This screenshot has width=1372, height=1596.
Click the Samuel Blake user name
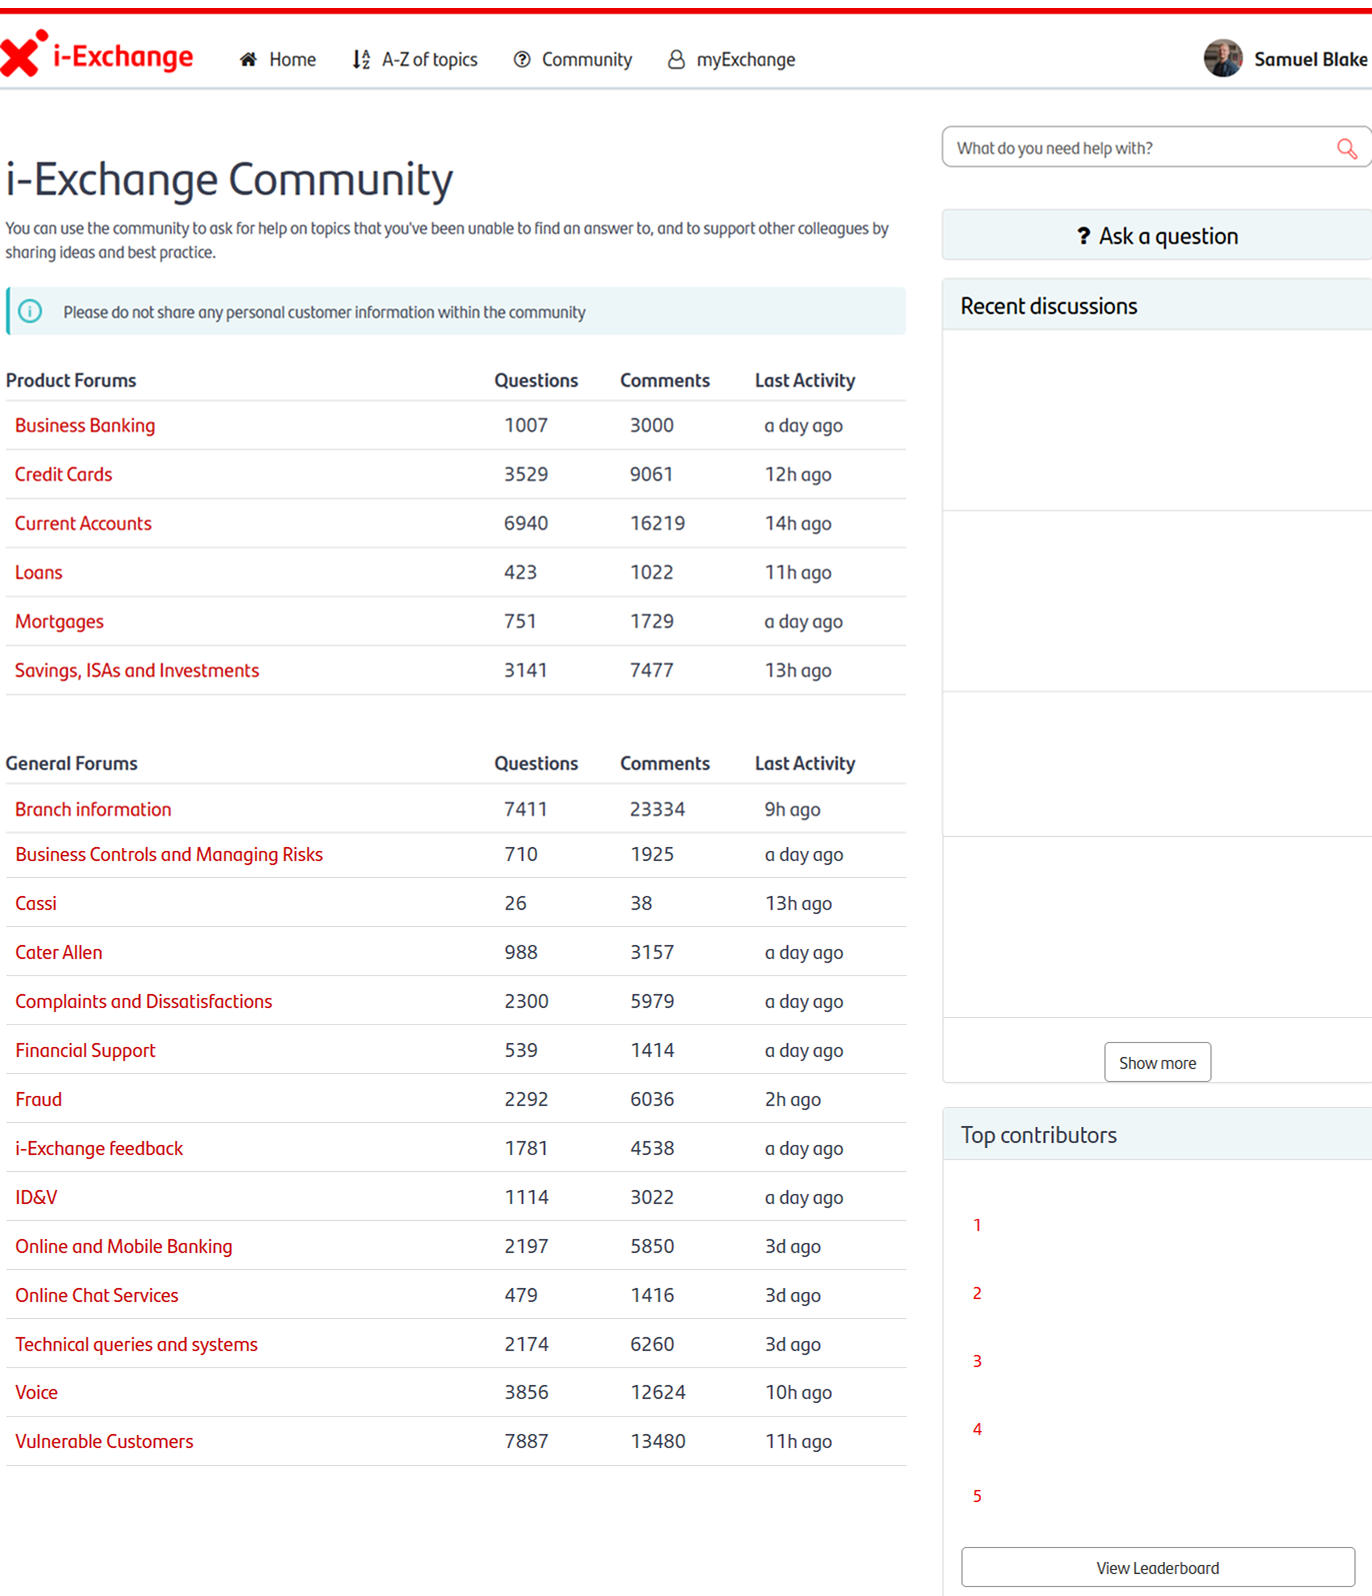click(1310, 60)
